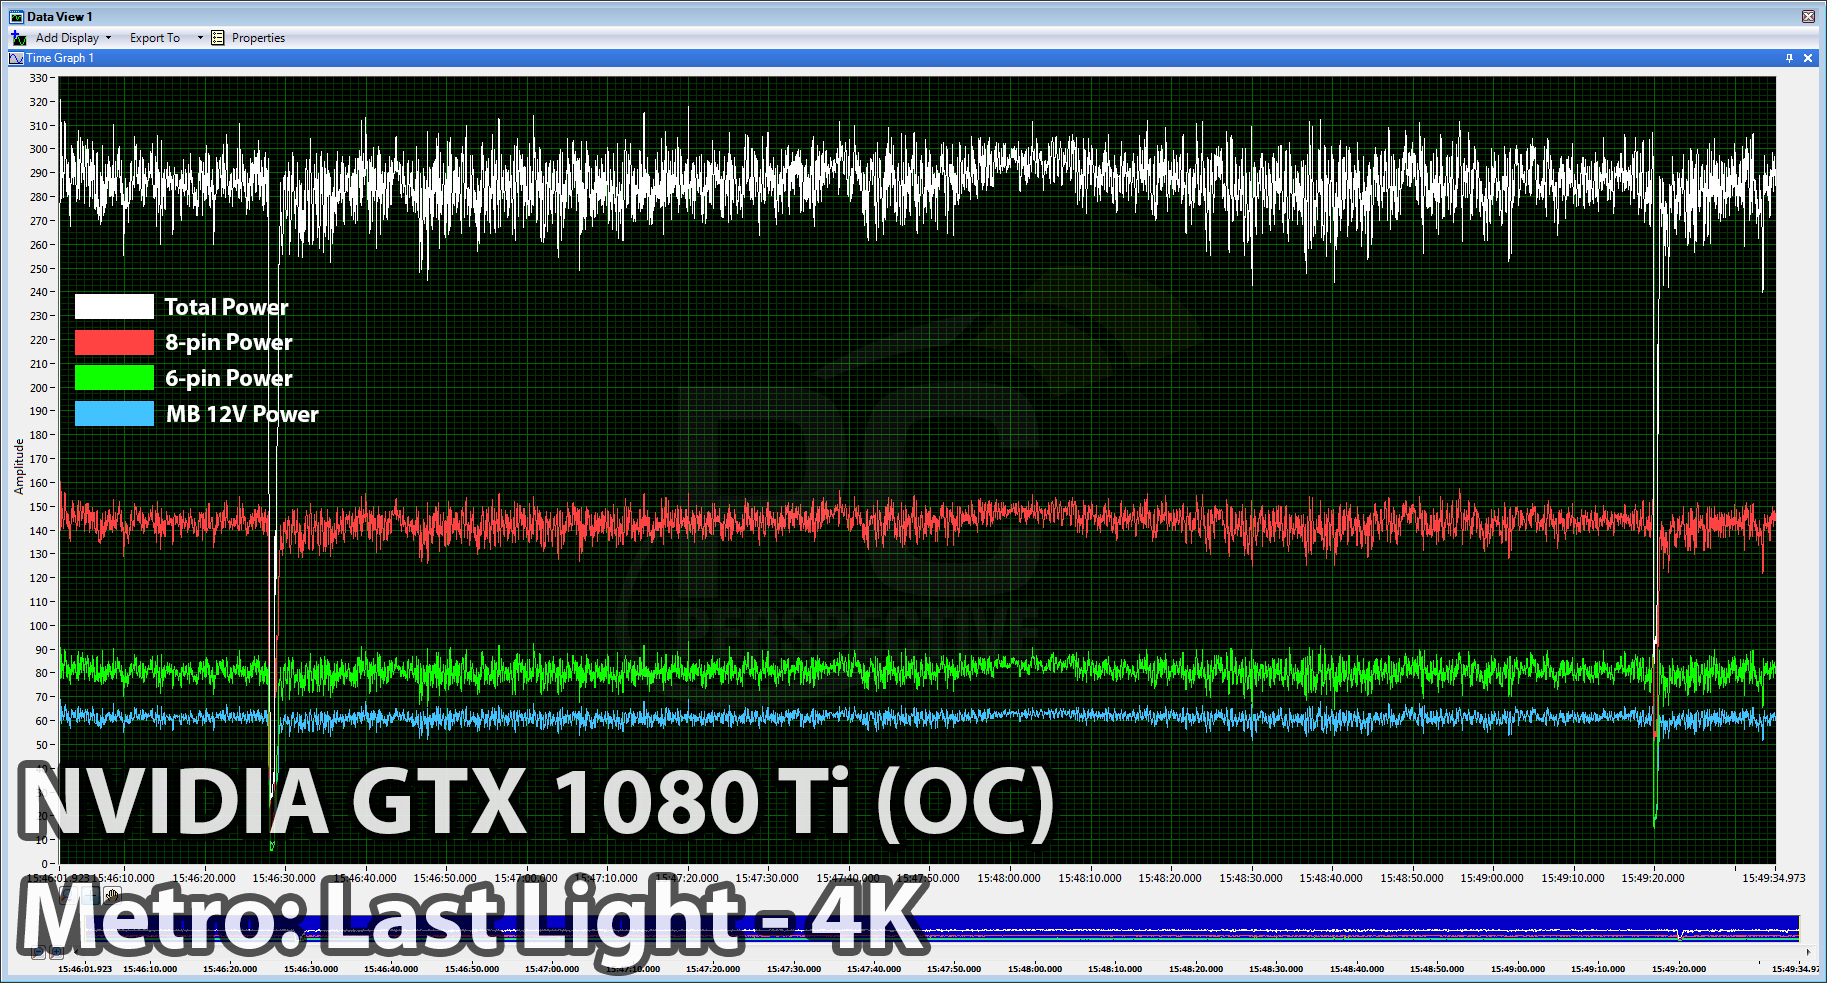Screen dimensions: 1827x983
Task: Click the 15:48:00.000 x-axis time label
Action: [x=1009, y=878]
